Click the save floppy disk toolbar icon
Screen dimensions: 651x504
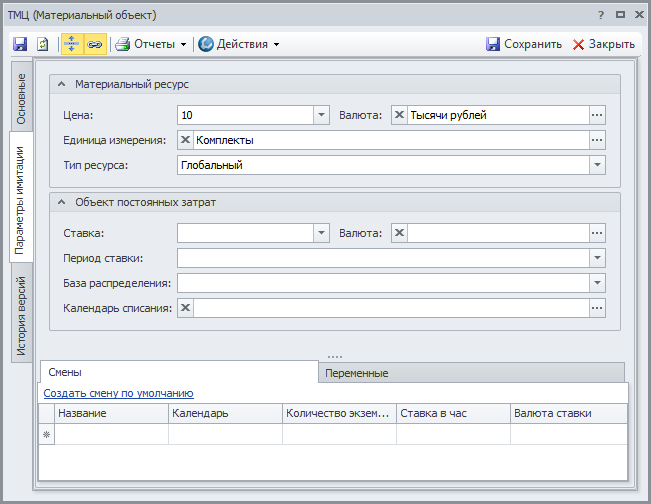pos(20,44)
